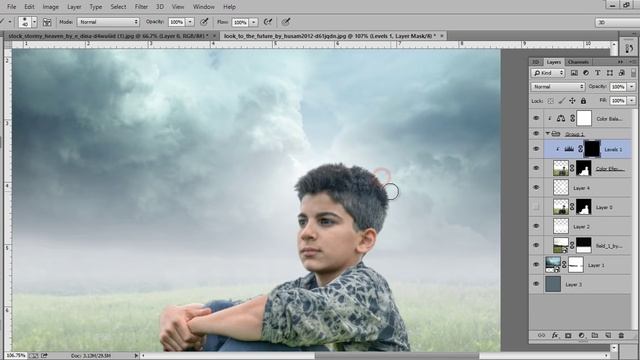The height and width of the screenshot is (360, 640).
Task: Show the hidden Layer 5
Action: point(536,207)
